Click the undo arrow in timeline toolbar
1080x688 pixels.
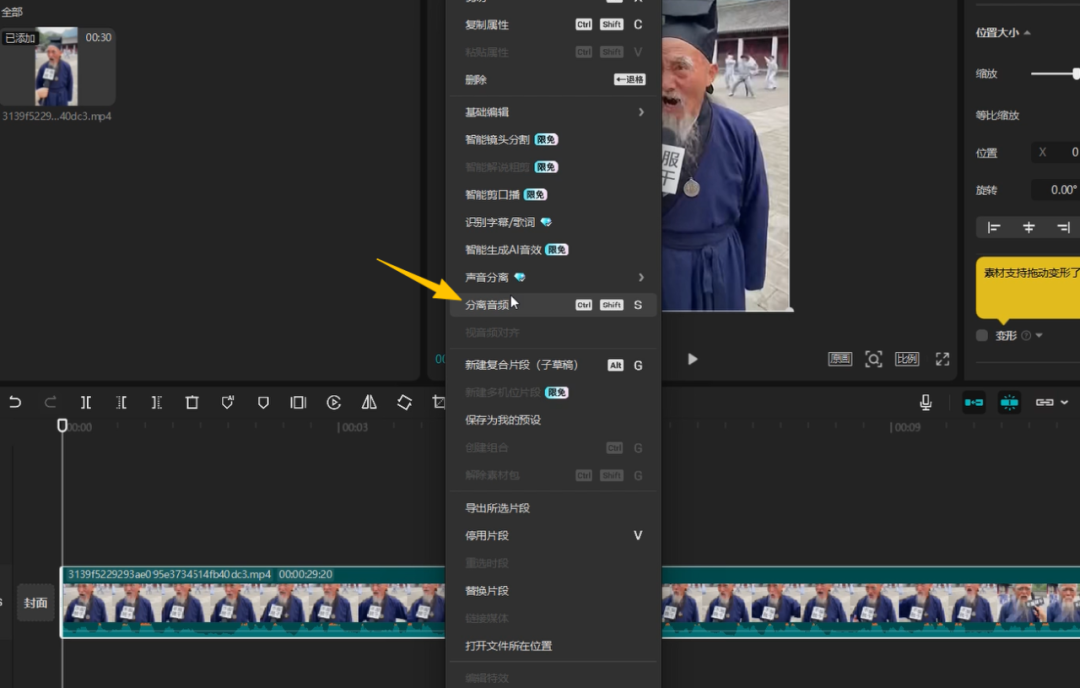(15, 402)
